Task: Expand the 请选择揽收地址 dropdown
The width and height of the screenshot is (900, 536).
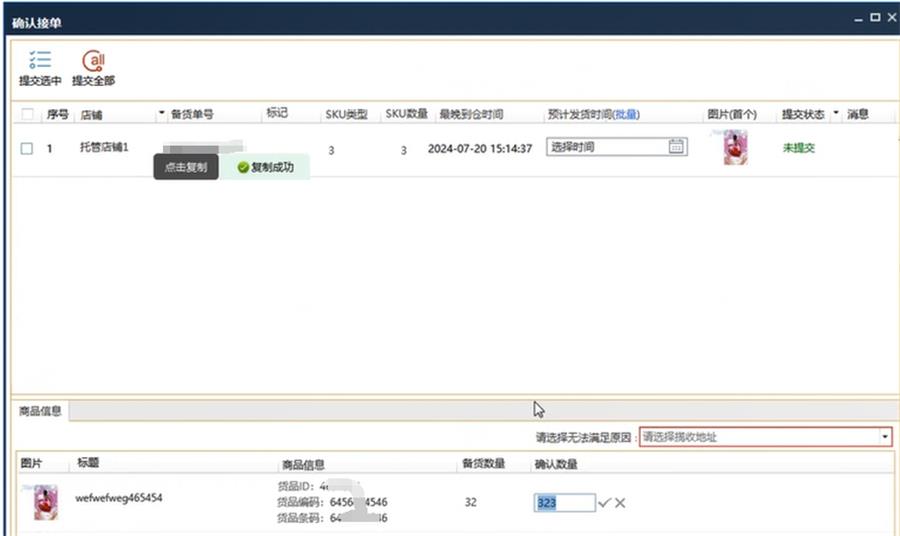Action: [885, 437]
